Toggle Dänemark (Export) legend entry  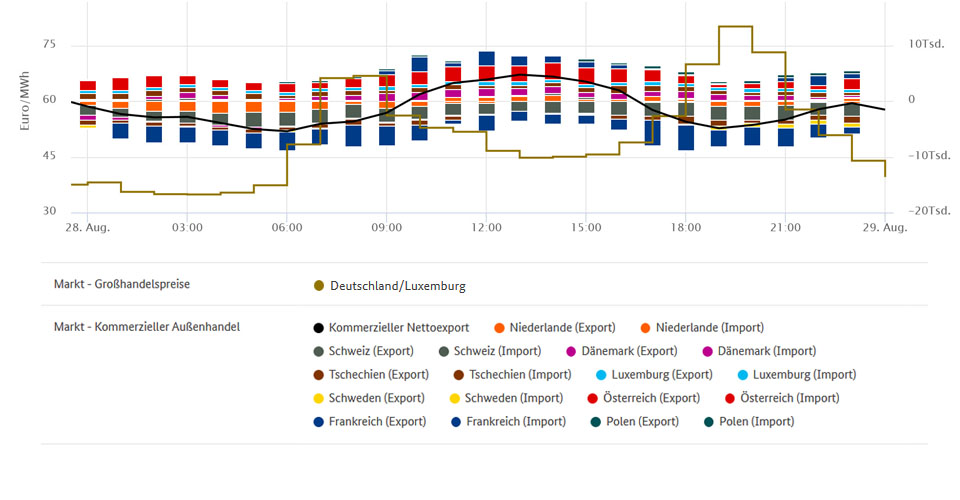coord(621,351)
